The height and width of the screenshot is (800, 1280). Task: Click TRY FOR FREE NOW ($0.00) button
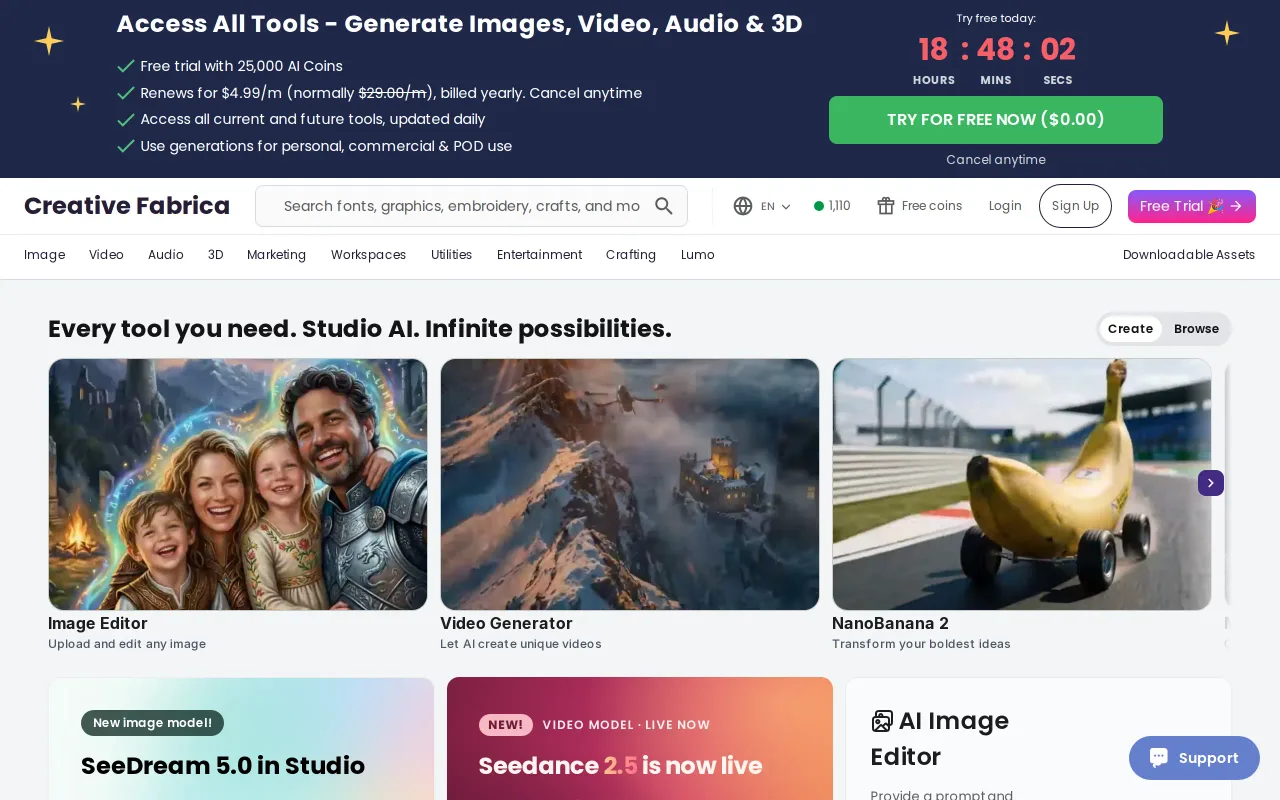(x=996, y=120)
